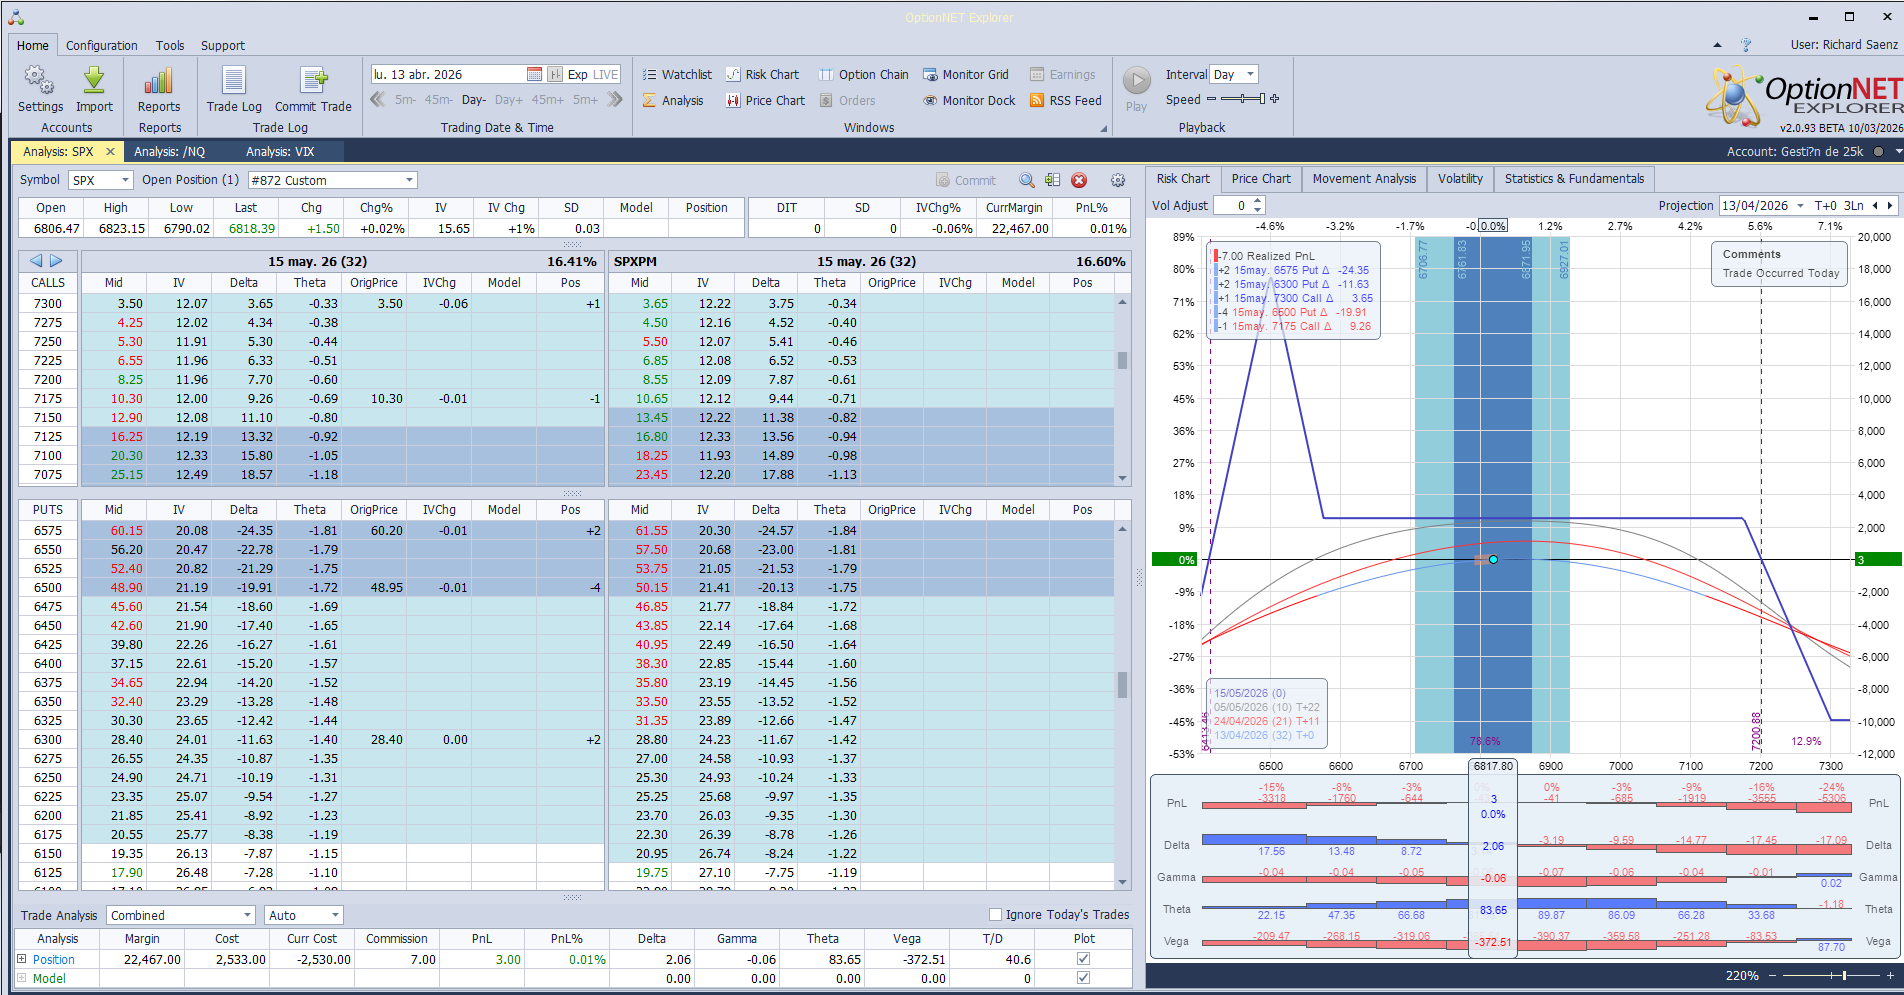Image resolution: width=1904 pixels, height=995 pixels.
Task: Open the Reports chart icon
Action: click(159, 81)
